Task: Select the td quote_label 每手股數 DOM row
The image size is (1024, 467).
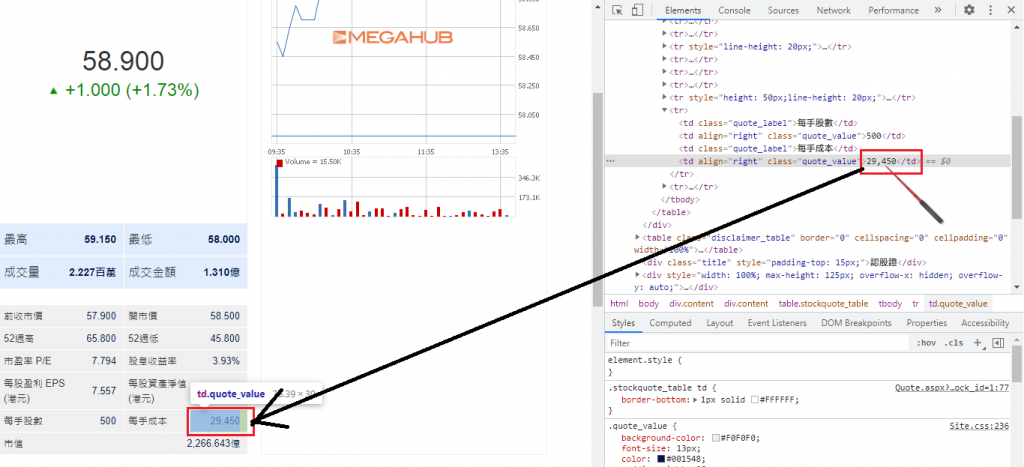Action: pyautogui.click(x=767, y=123)
